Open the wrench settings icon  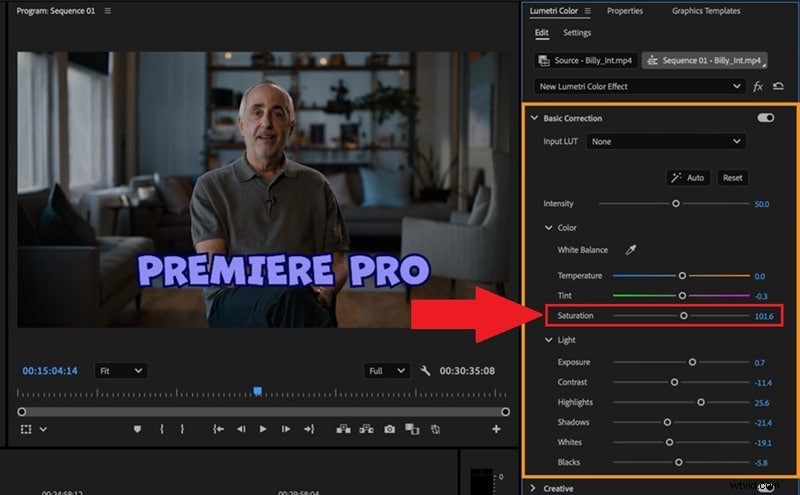425,370
